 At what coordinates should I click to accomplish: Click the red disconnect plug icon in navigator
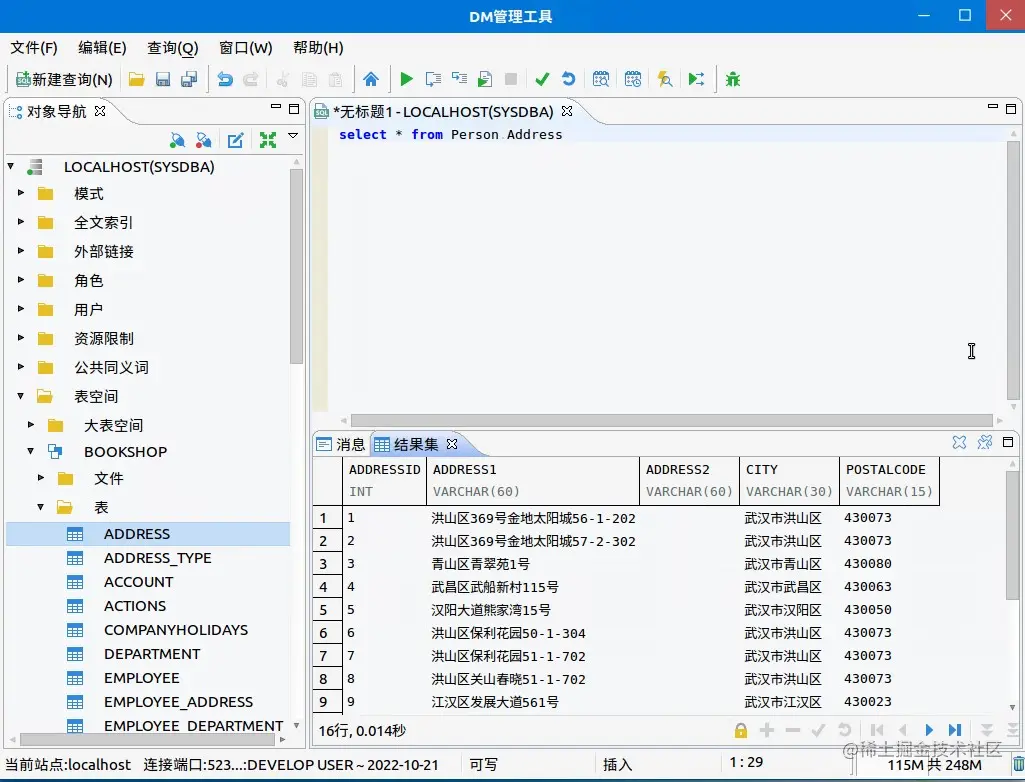pos(204,140)
